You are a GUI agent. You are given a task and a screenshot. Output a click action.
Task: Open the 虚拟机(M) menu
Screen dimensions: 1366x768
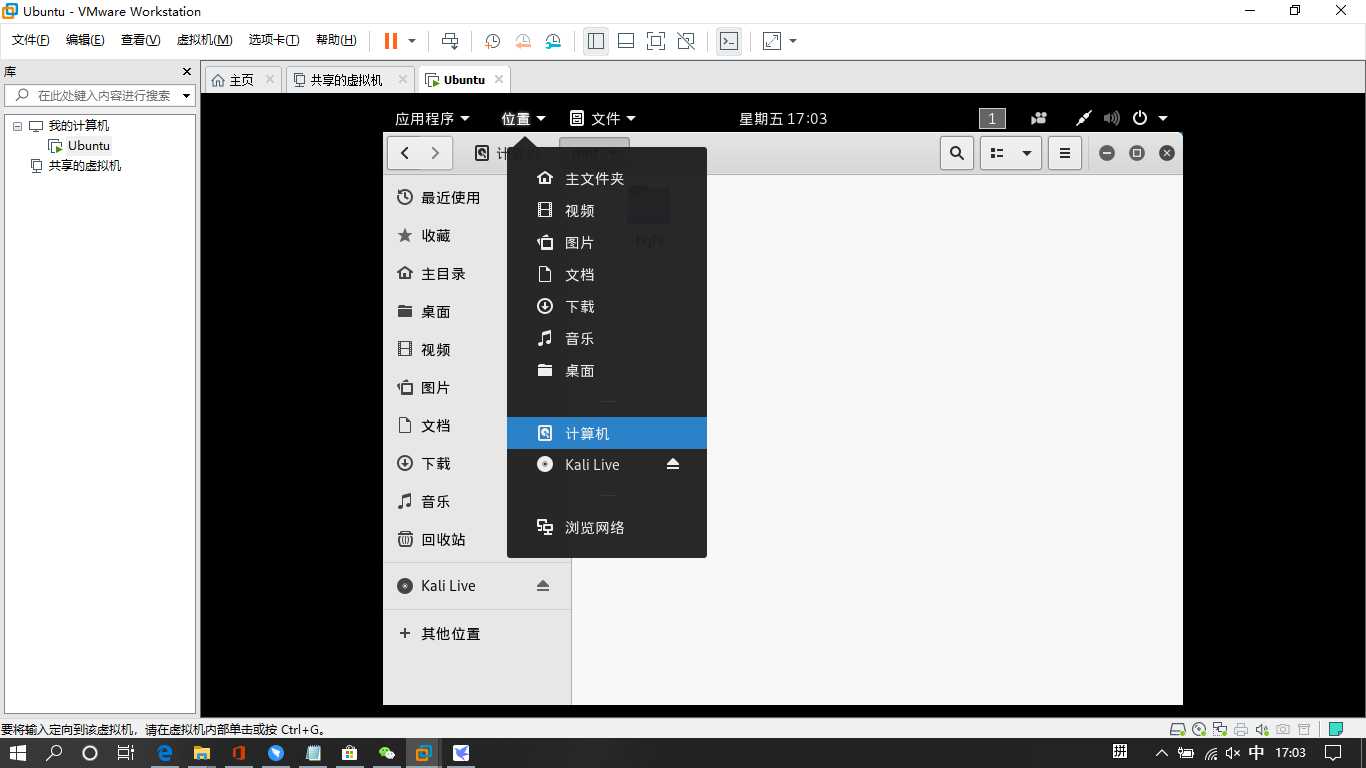[204, 40]
